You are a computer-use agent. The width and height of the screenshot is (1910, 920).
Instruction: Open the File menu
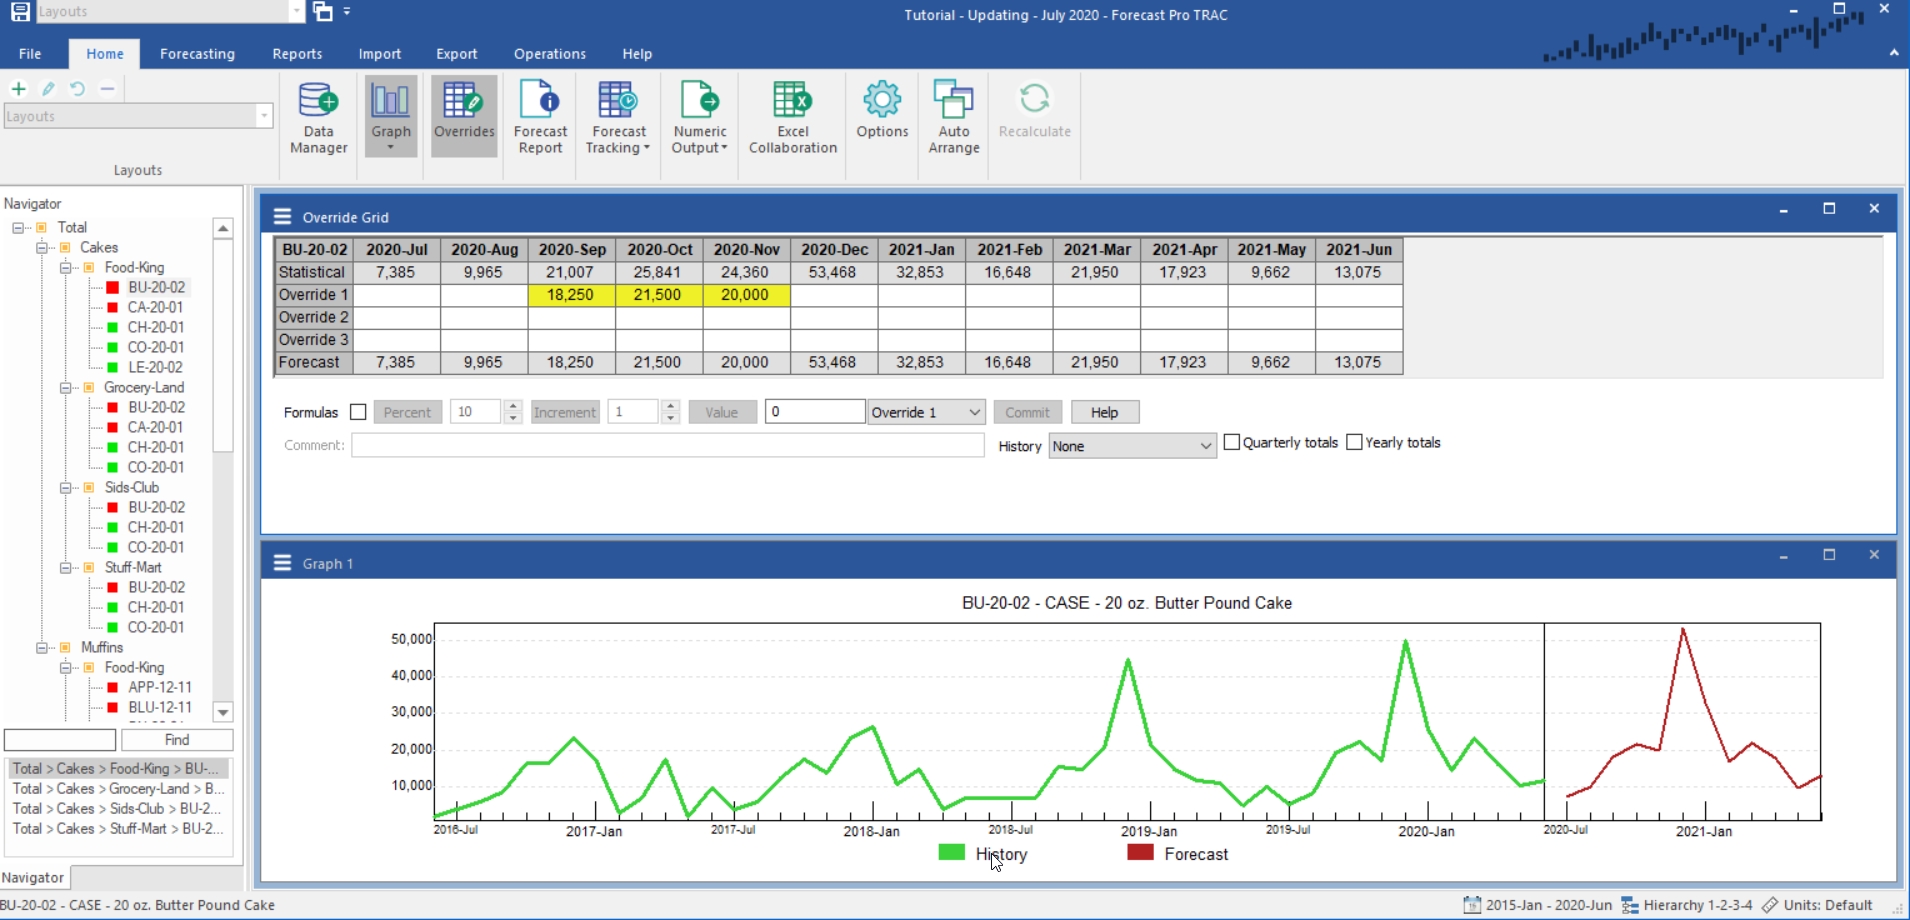tap(30, 54)
